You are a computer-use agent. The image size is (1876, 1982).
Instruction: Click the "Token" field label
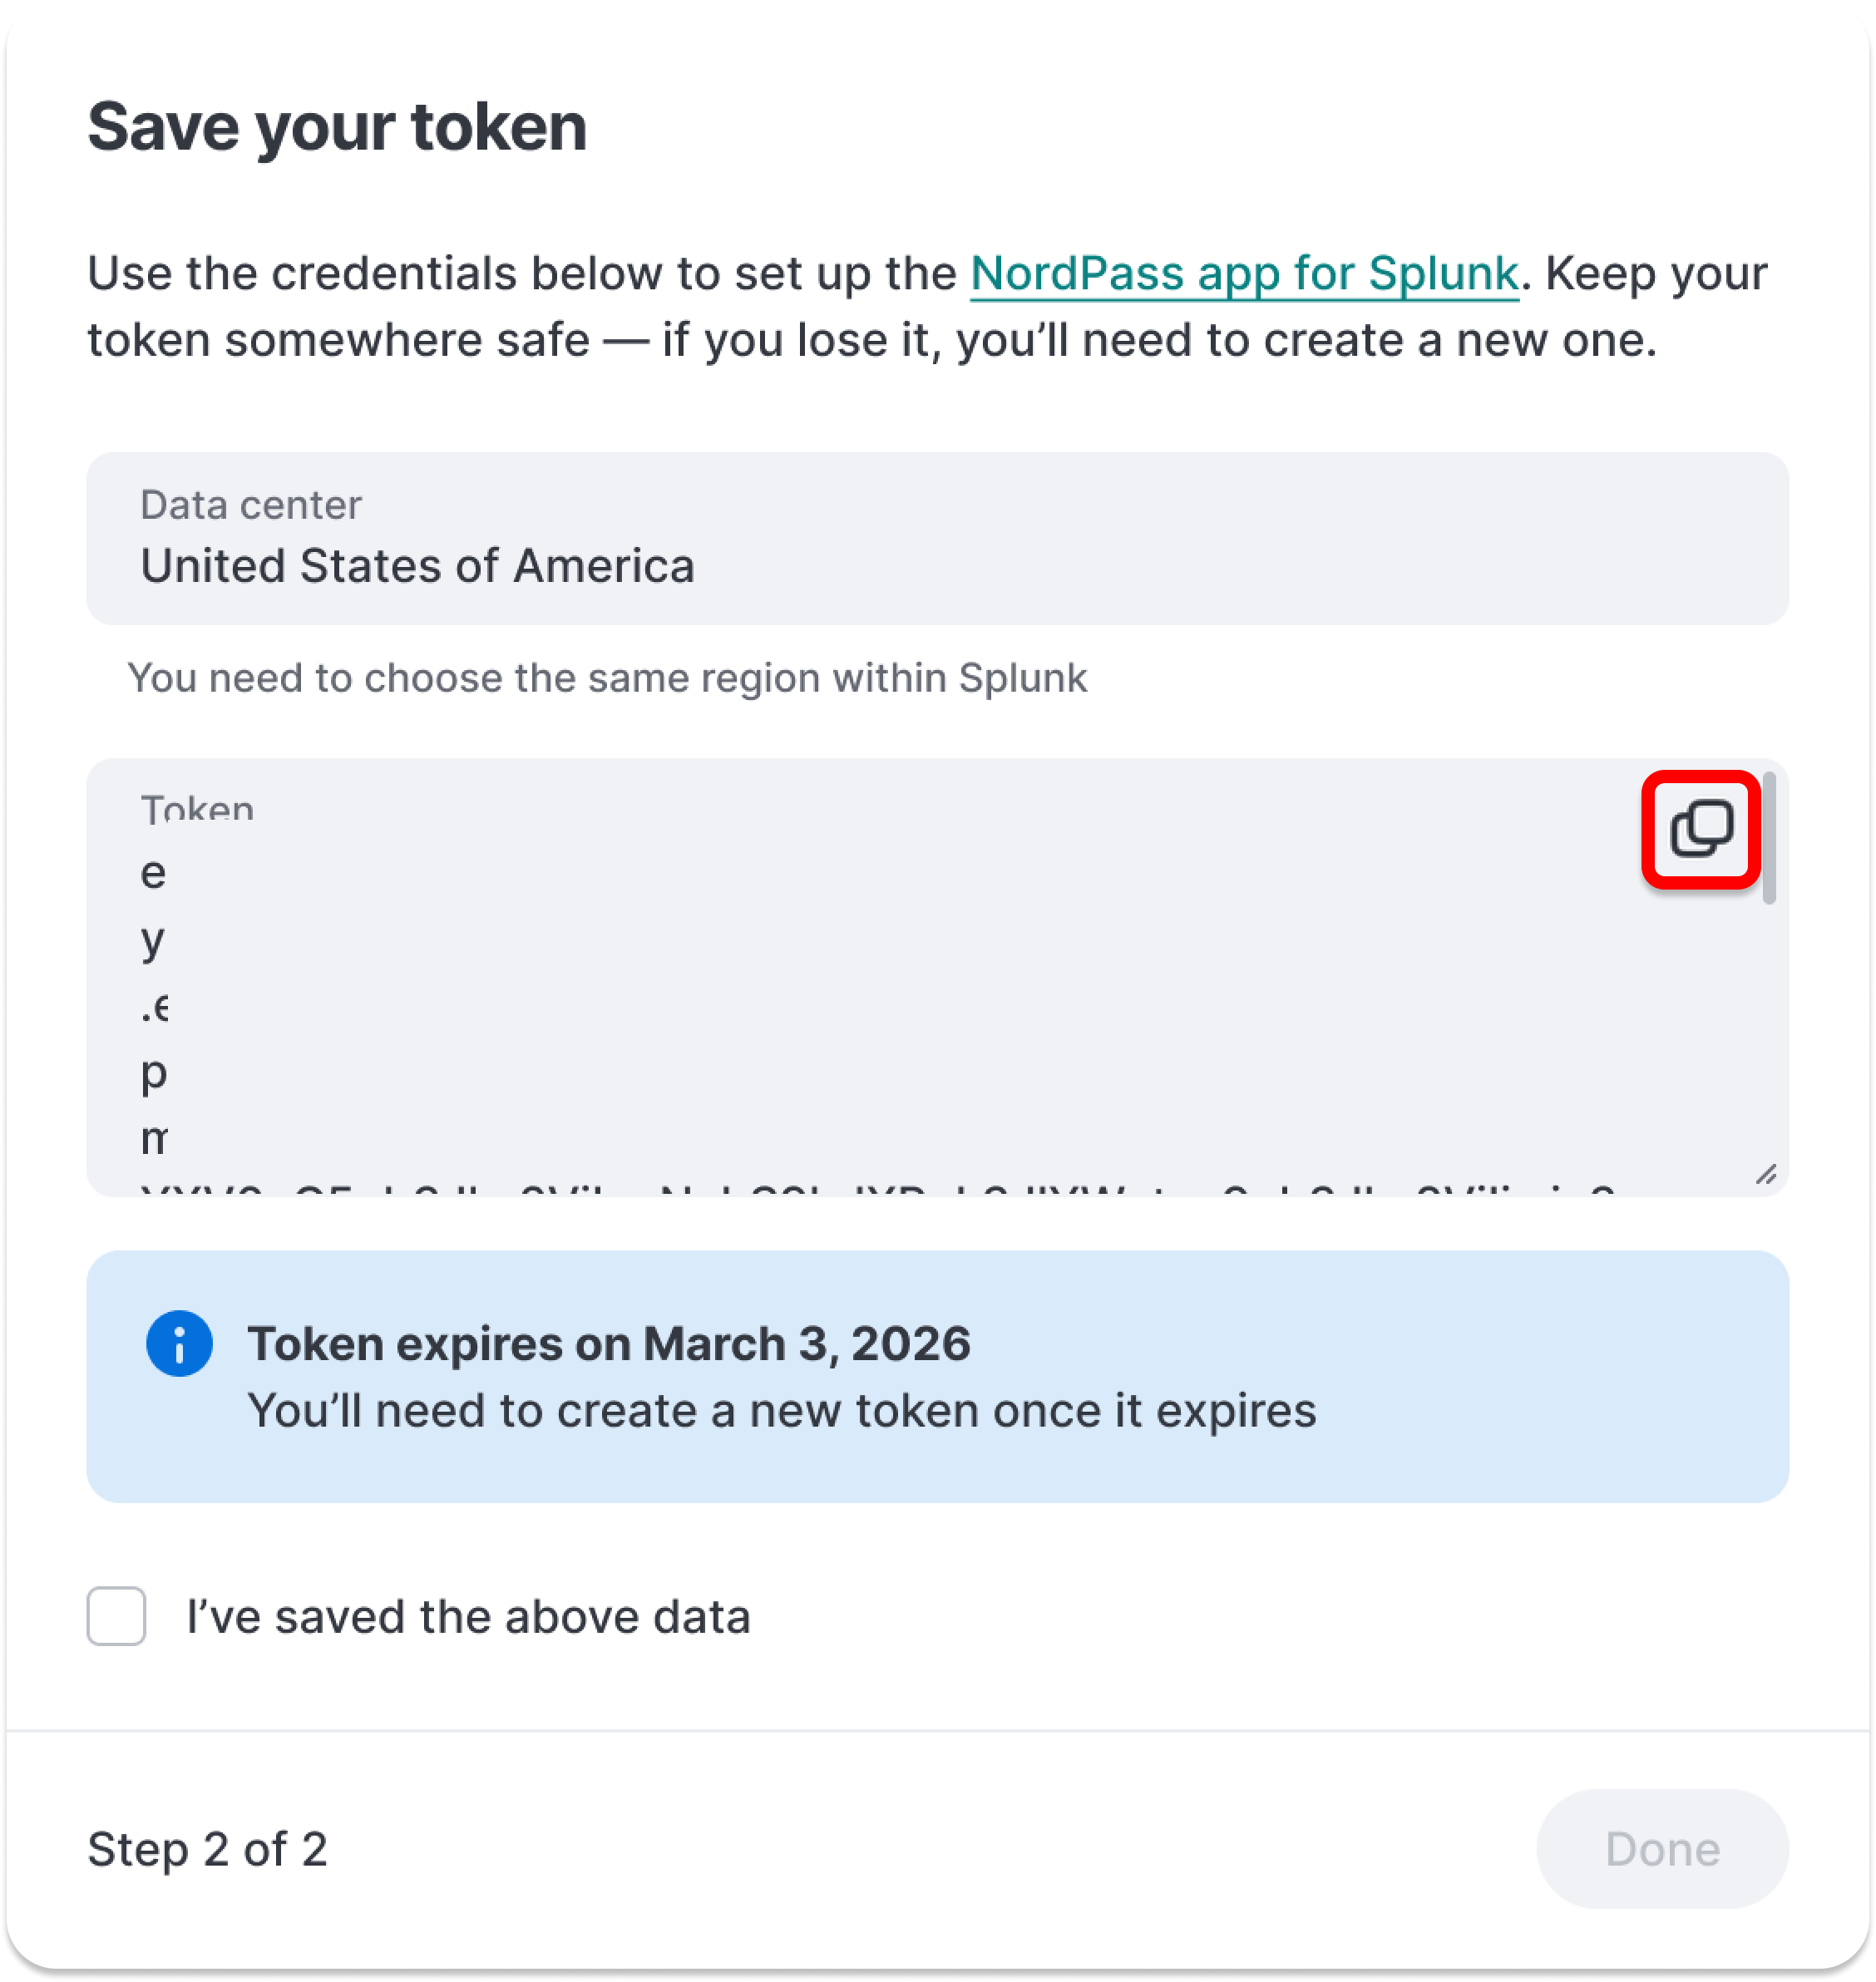[197, 808]
